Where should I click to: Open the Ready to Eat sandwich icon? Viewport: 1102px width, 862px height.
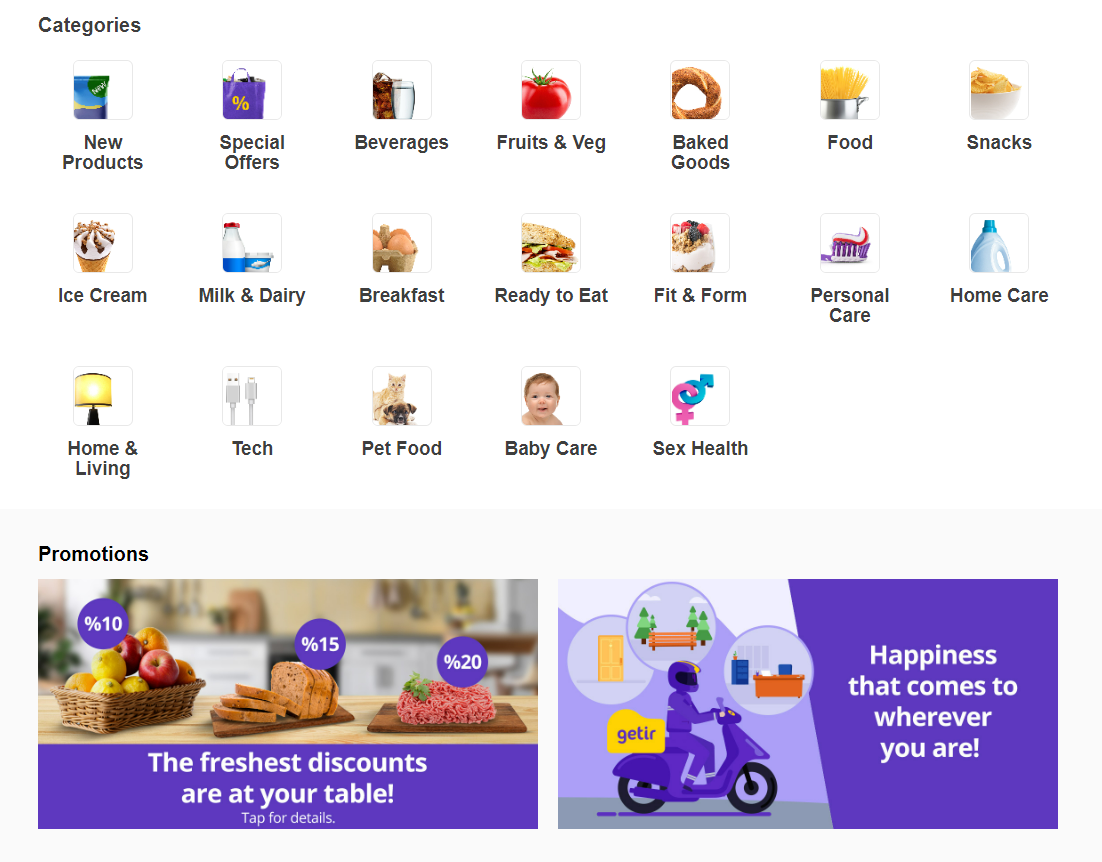[x=551, y=243]
